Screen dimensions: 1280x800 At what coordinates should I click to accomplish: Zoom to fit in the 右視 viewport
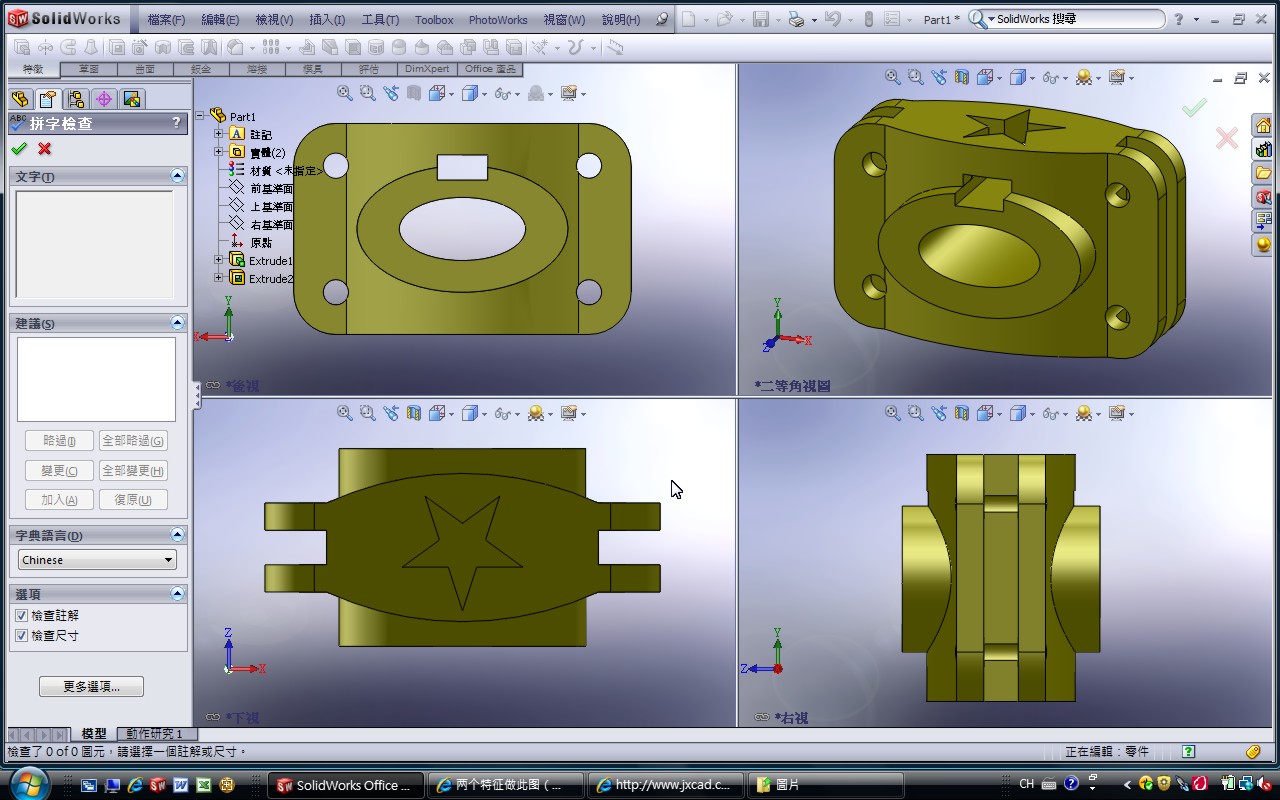[x=893, y=413]
